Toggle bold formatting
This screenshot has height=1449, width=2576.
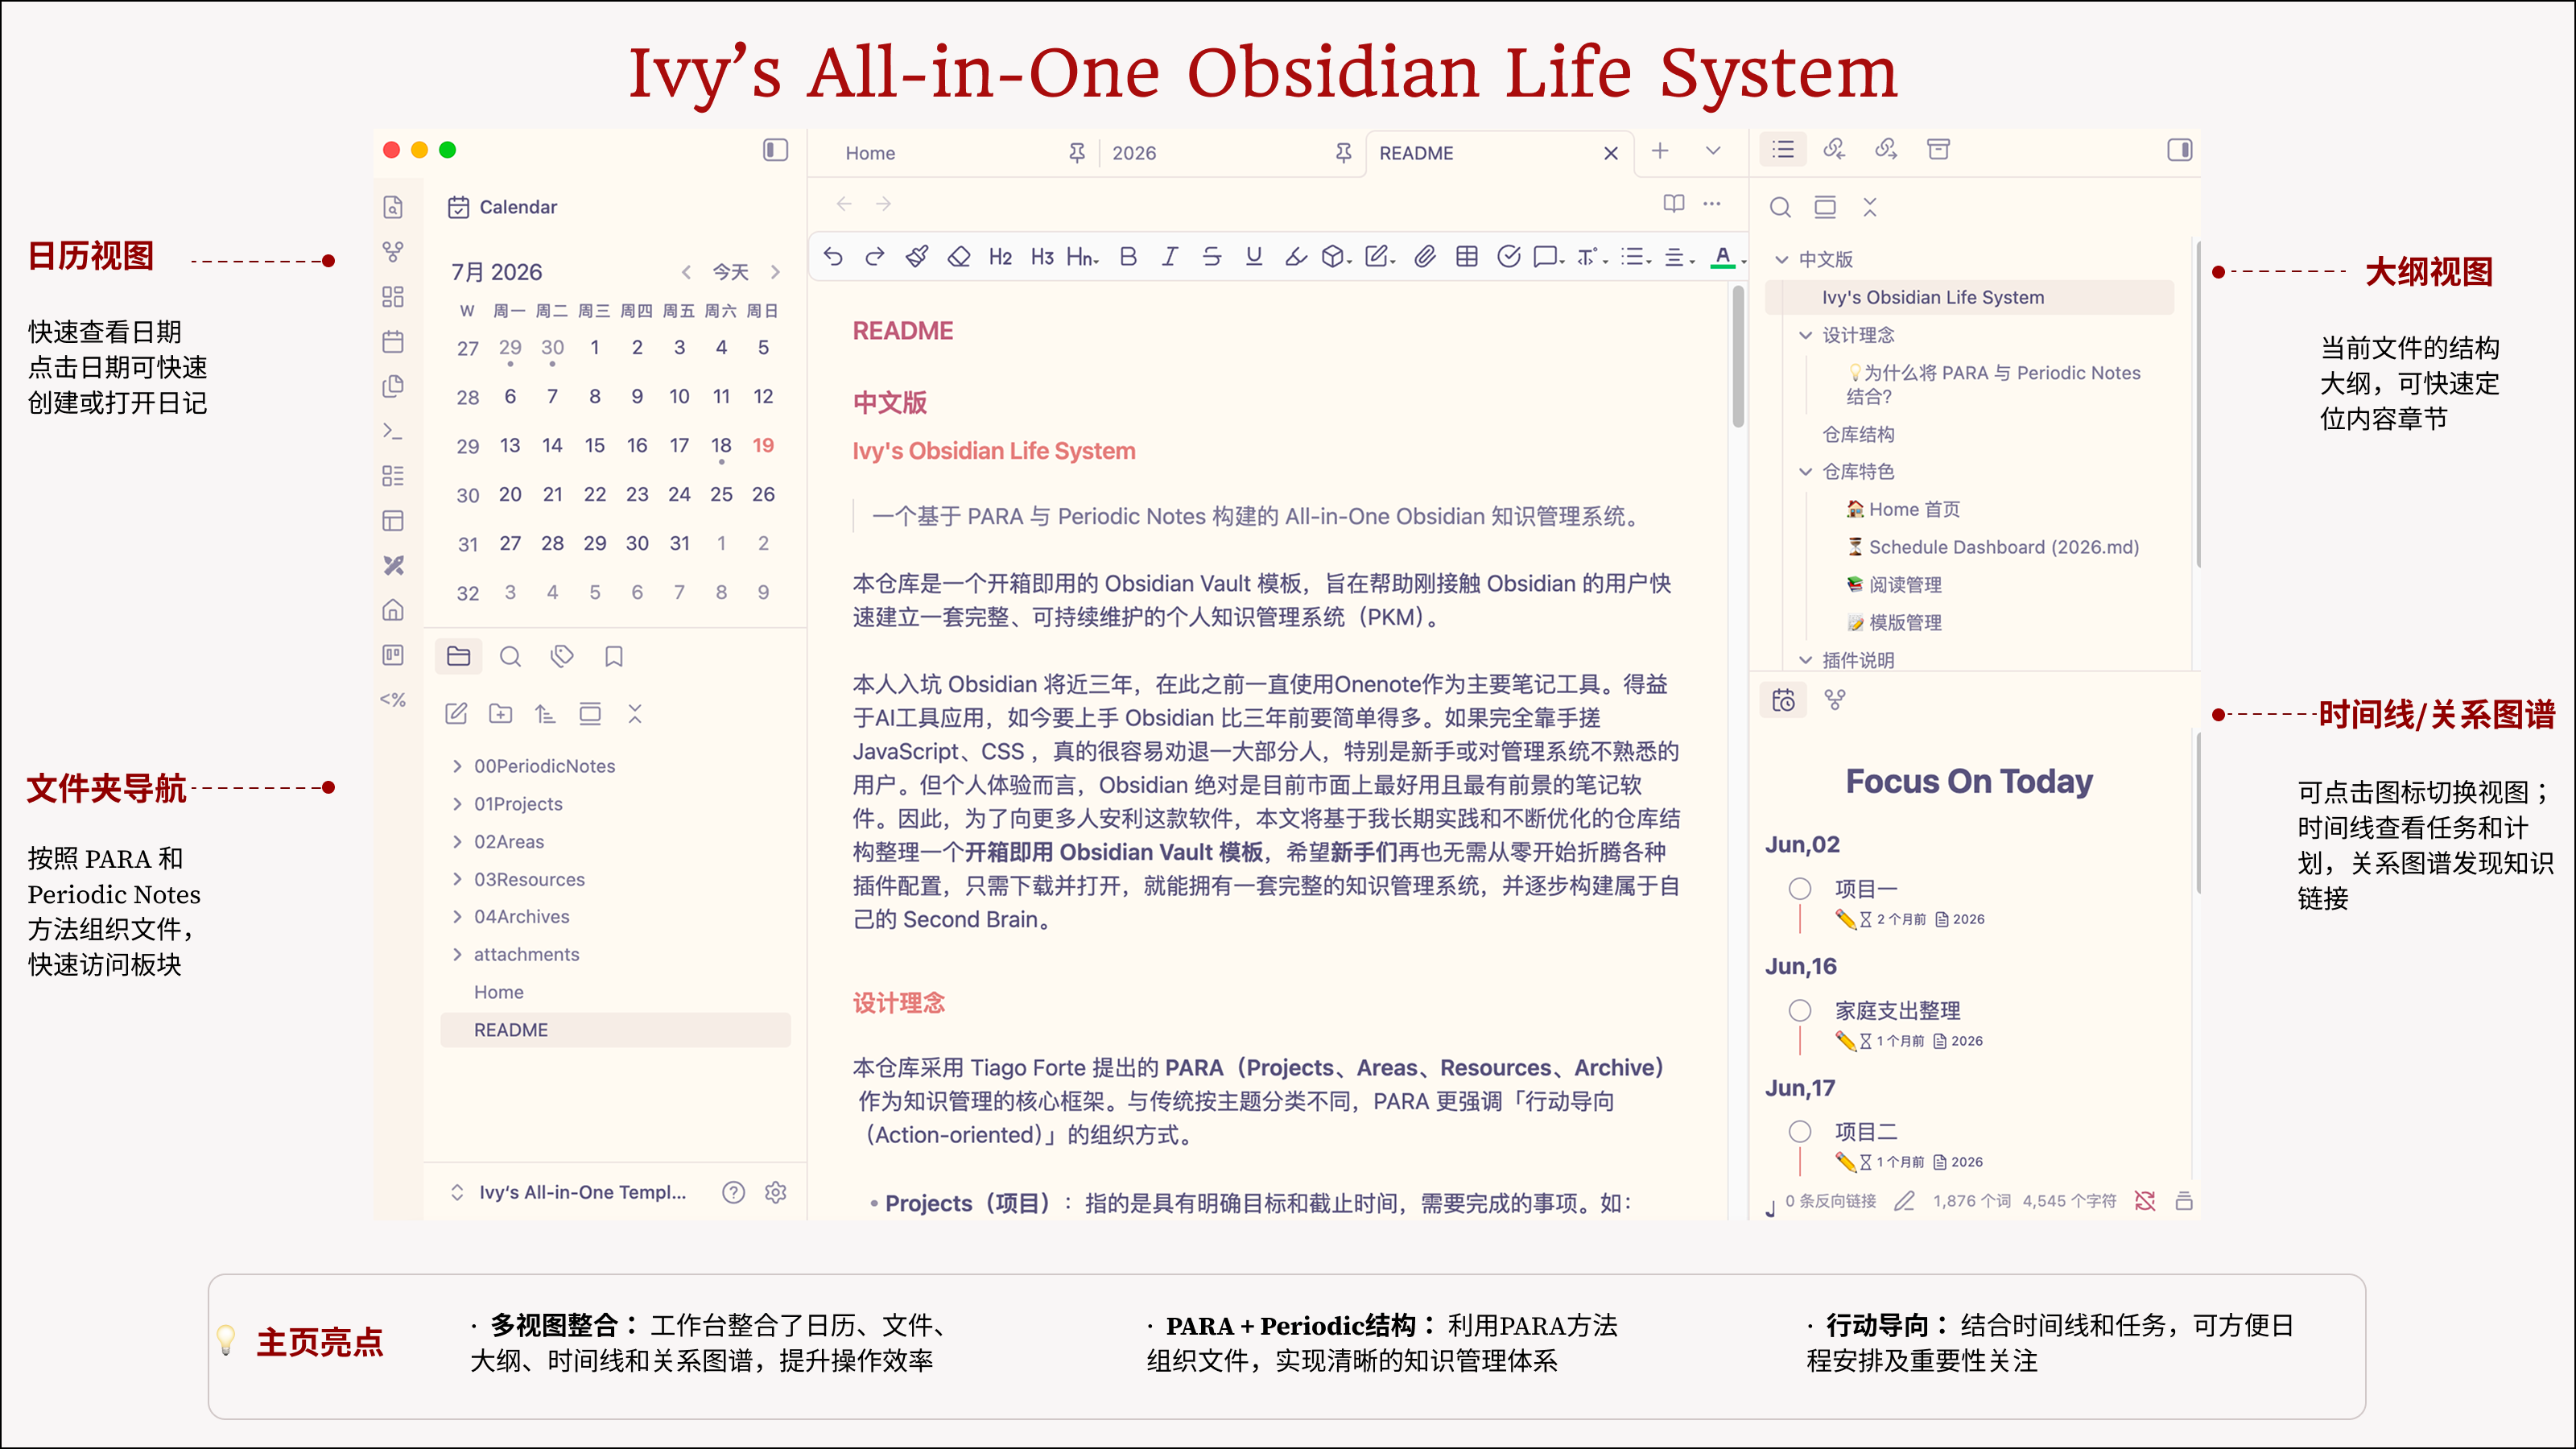(1128, 257)
